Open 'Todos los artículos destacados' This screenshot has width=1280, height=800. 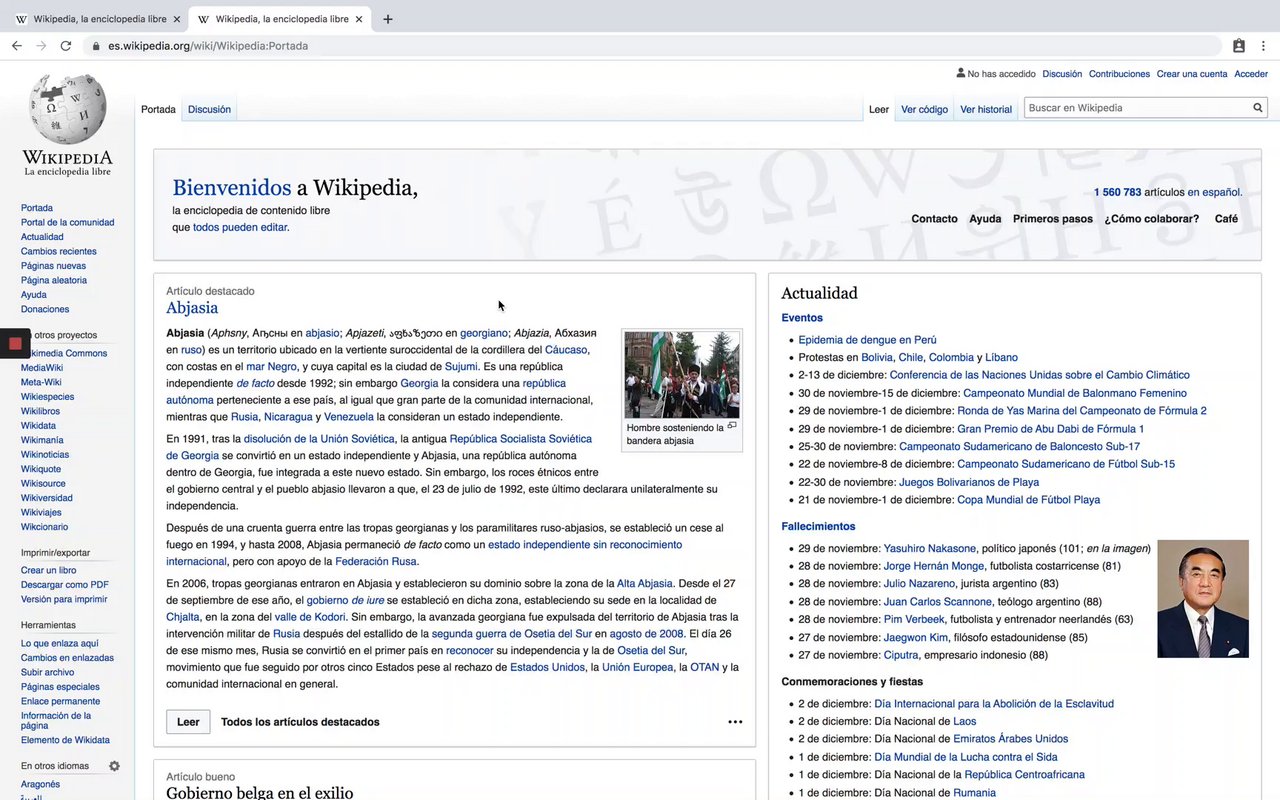[300, 722]
